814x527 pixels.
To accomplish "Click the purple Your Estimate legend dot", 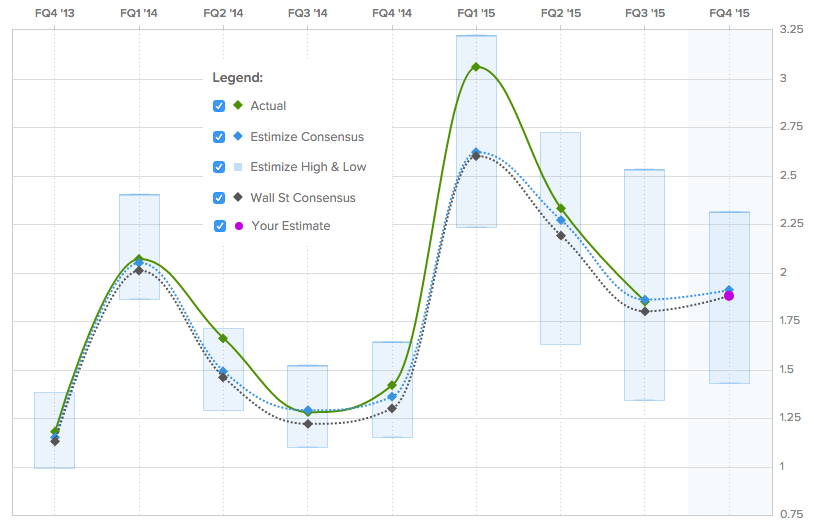I will coord(238,226).
